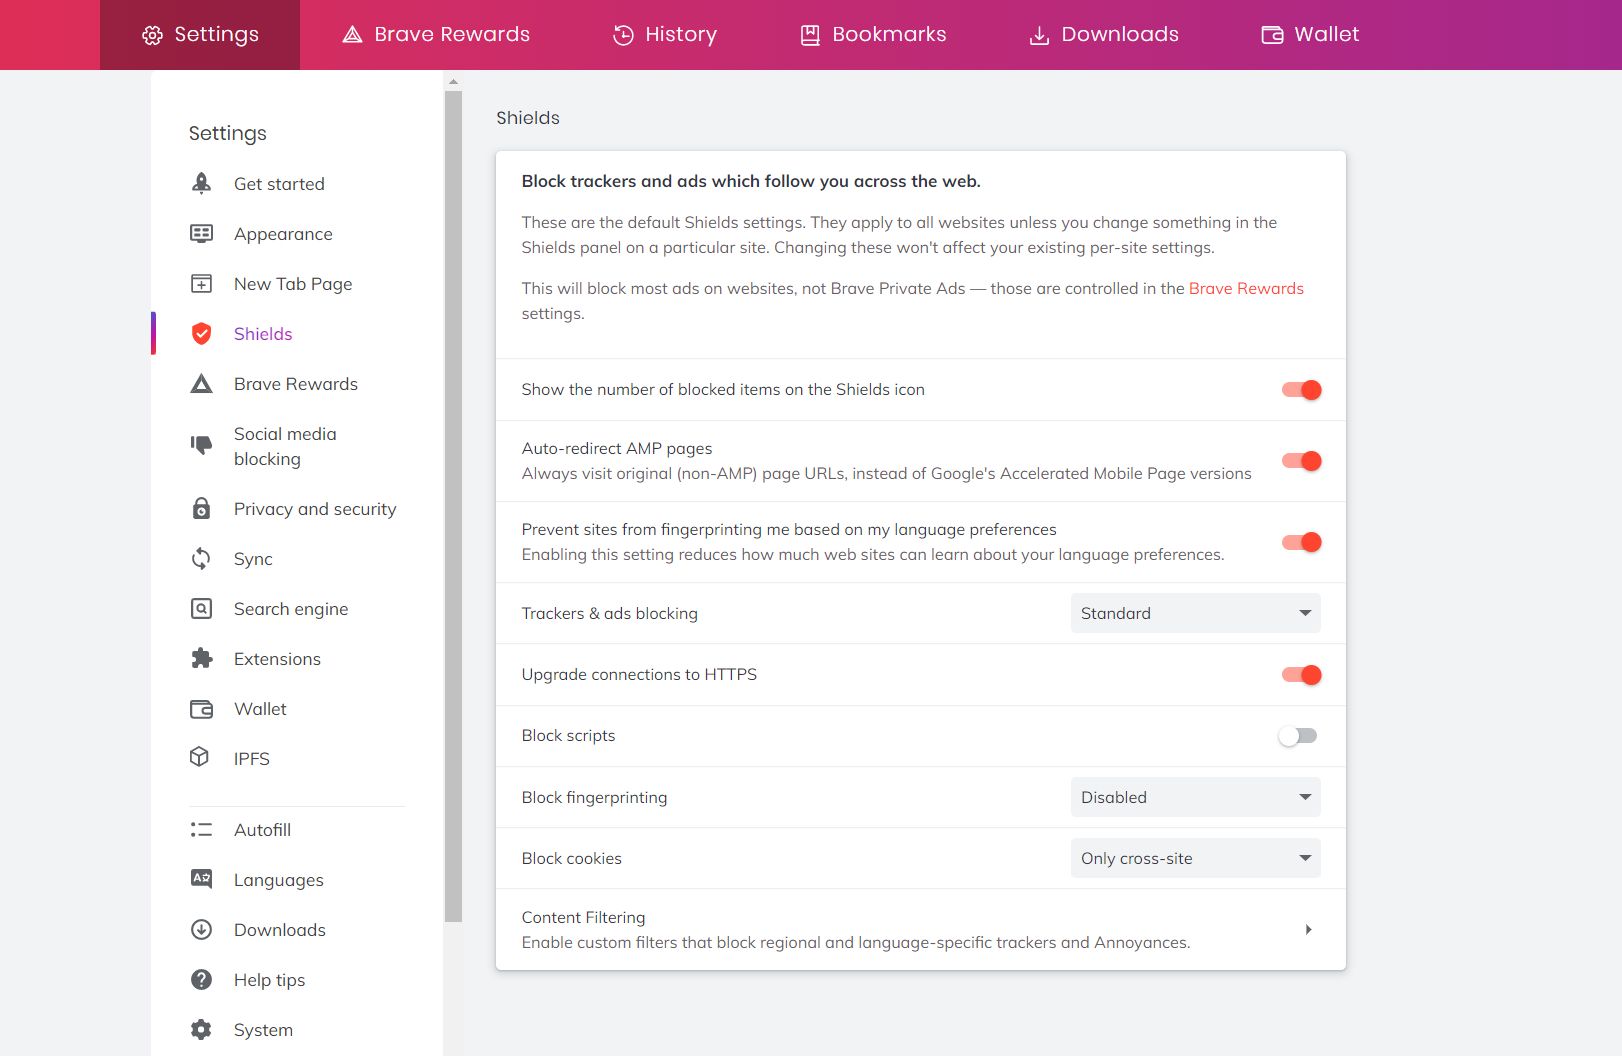Click the Appearance icon in sidebar
The width and height of the screenshot is (1622, 1056).
(x=201, y=233)
